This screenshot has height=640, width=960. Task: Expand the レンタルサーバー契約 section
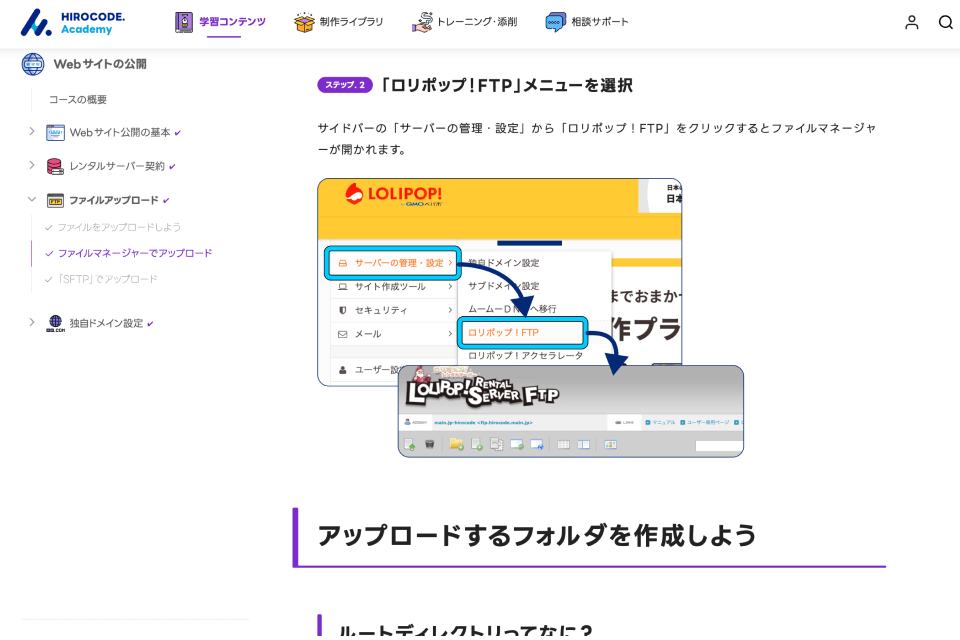pos(32,166)
